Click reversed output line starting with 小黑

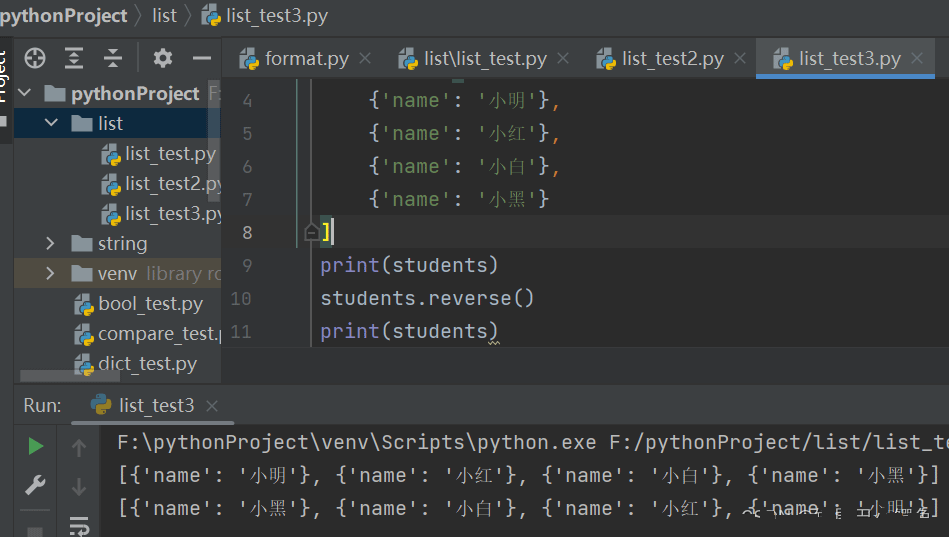click(x=528, y=509)
